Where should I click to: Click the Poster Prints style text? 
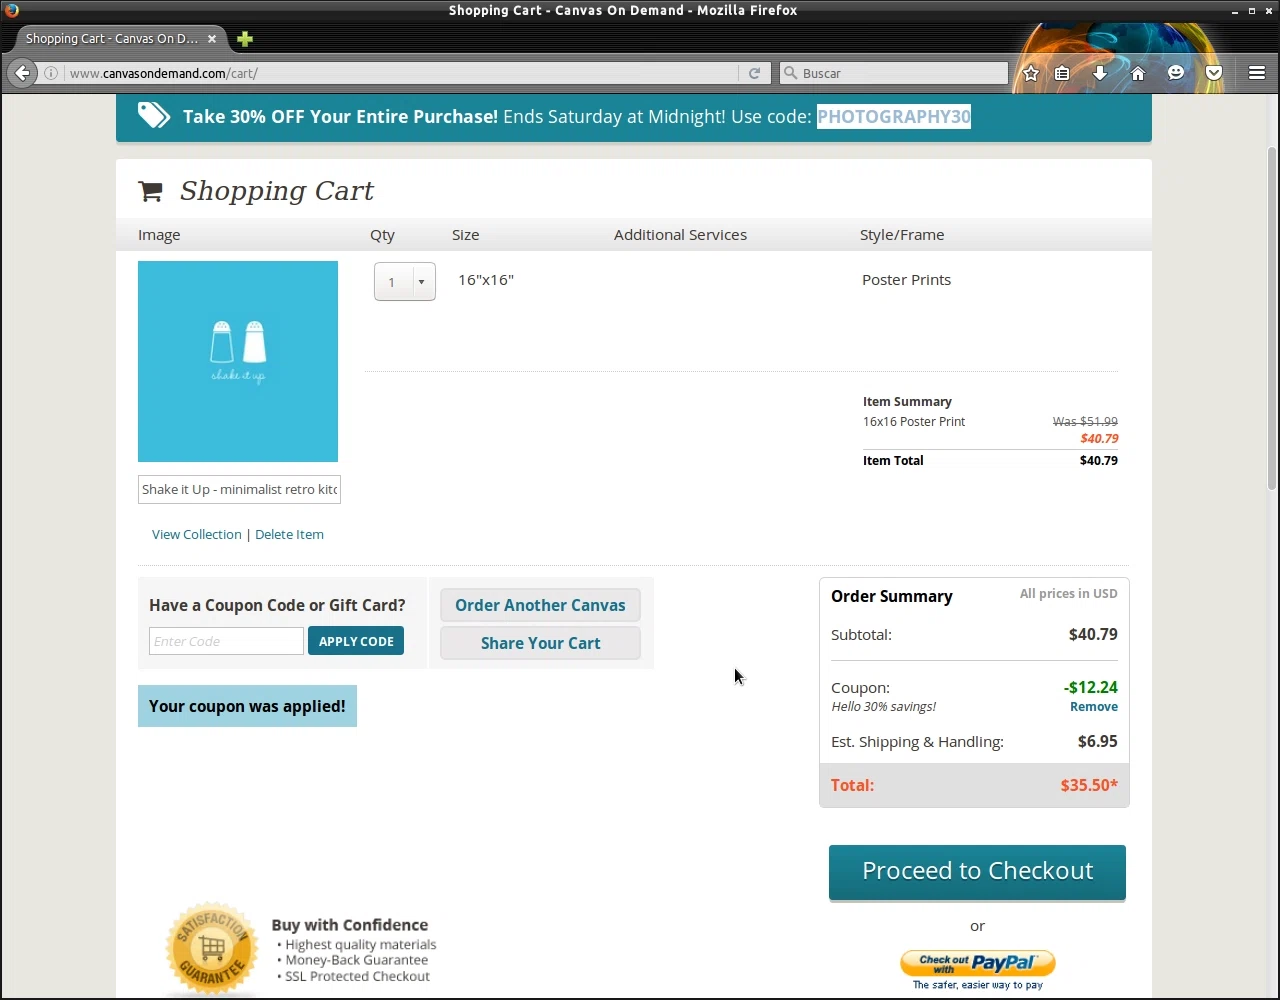click(x=906, y=280)
